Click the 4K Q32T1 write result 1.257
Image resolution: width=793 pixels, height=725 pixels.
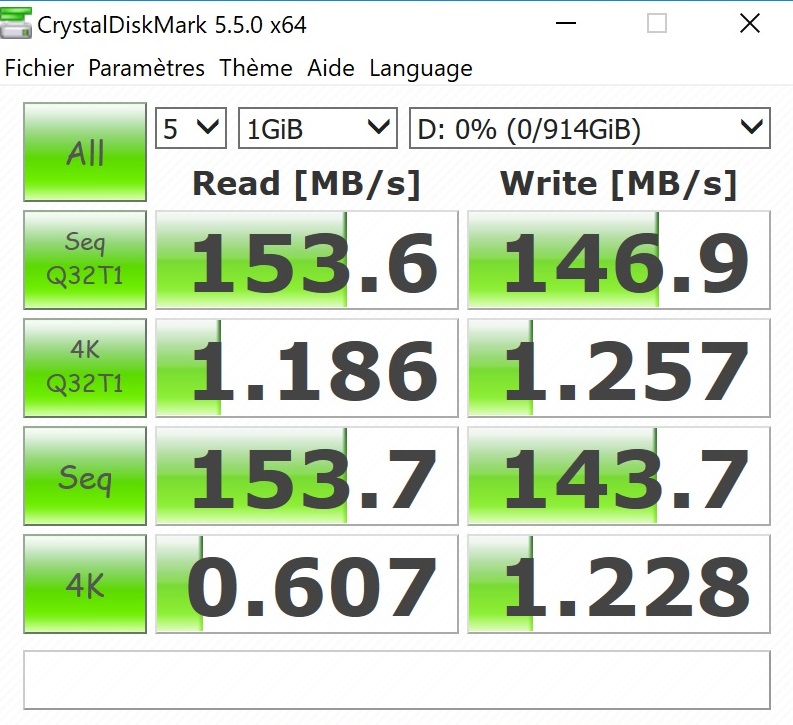(x=619, y=368)
